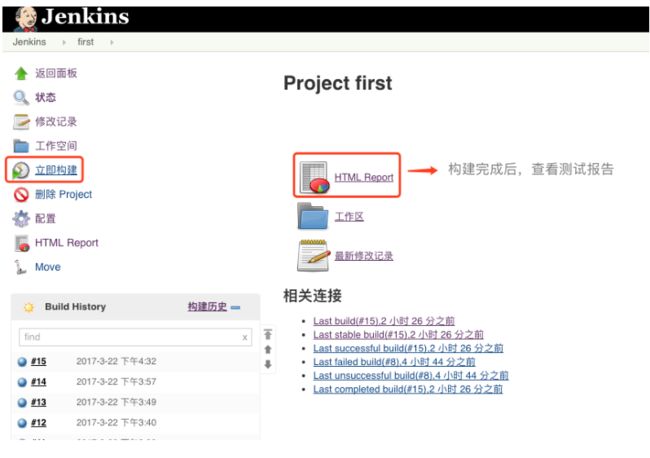
Task: Select Move in the sidebar
Action: pos(48,267)
